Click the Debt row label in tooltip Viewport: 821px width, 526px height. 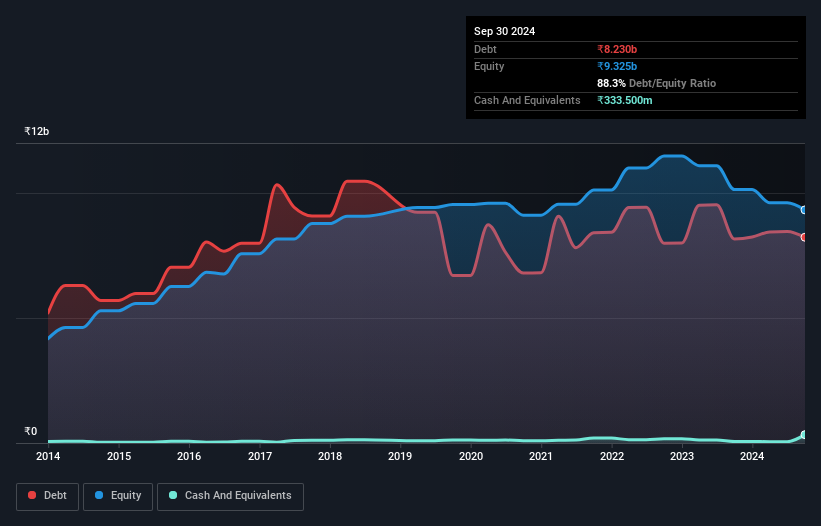[x=485, y=49]
